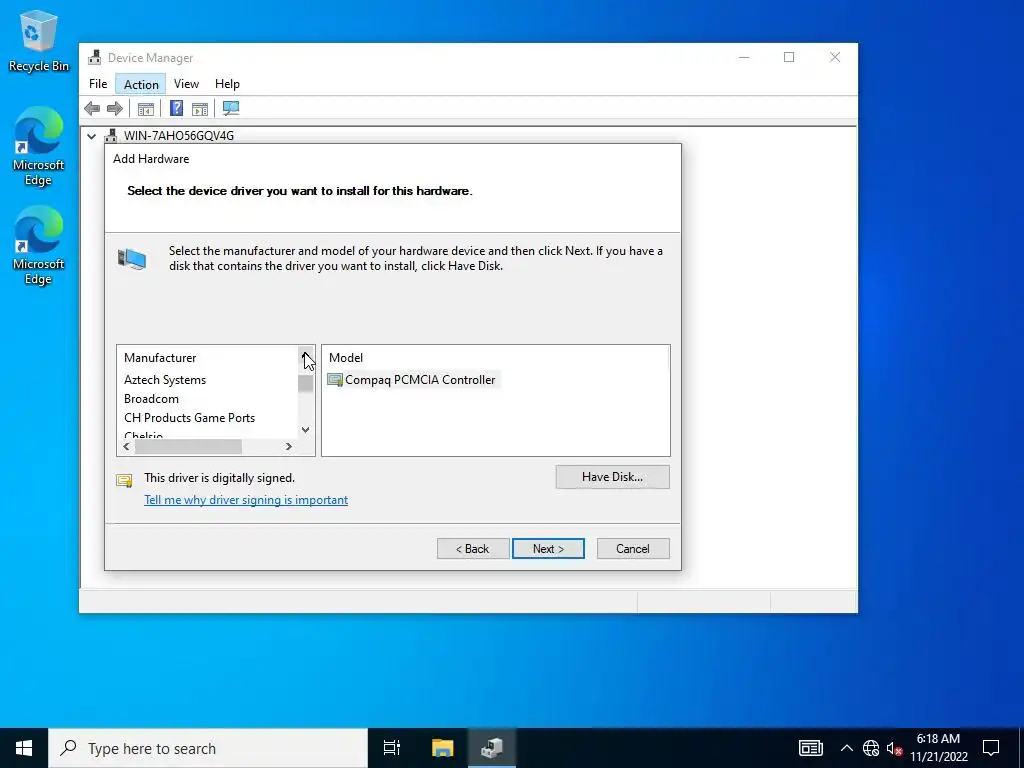Viewport: 1024px width, 768px height.
Task: Open the notification center icon
Action: click(991, 748)
